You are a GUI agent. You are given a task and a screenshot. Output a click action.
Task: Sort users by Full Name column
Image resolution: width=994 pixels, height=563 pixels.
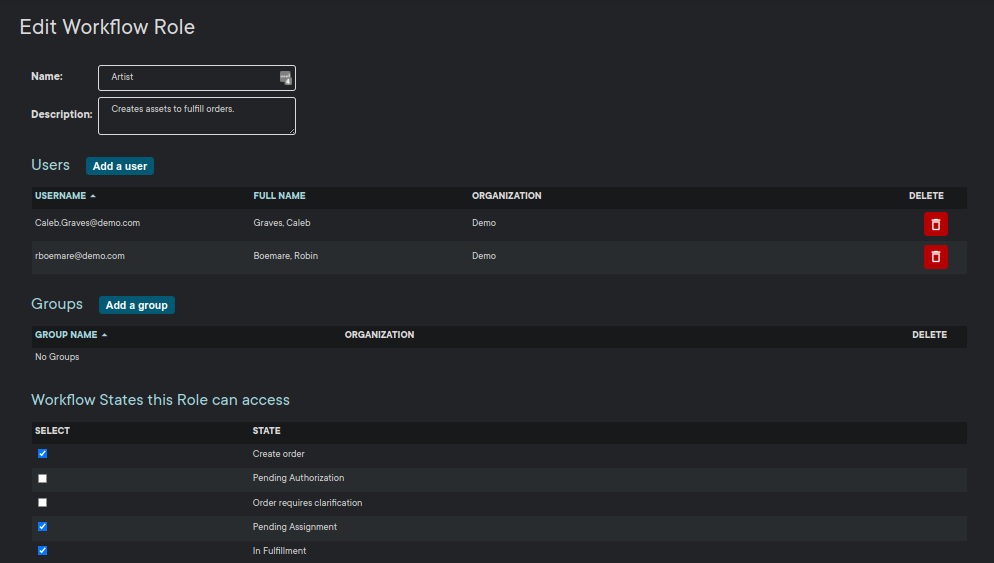click(279, 196)
